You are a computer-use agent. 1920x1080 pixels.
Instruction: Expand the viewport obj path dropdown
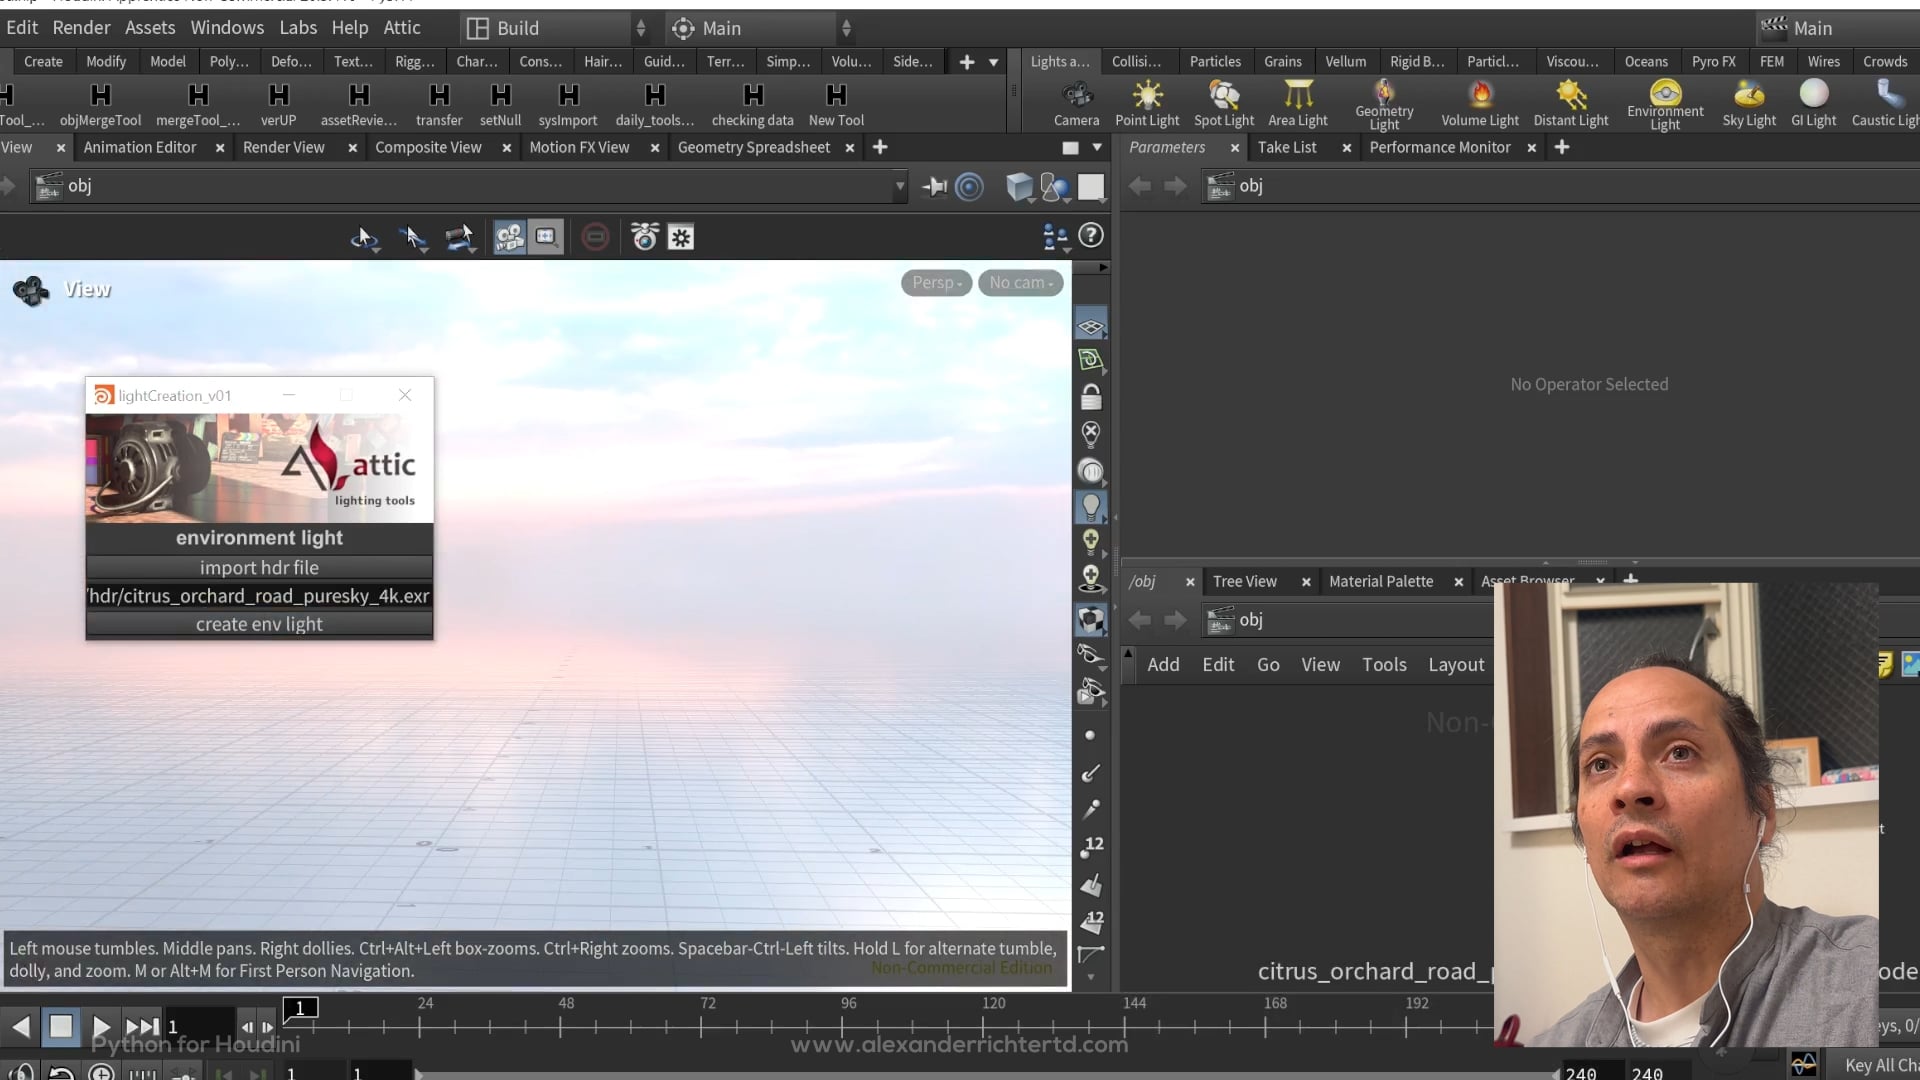pos(899,186)
